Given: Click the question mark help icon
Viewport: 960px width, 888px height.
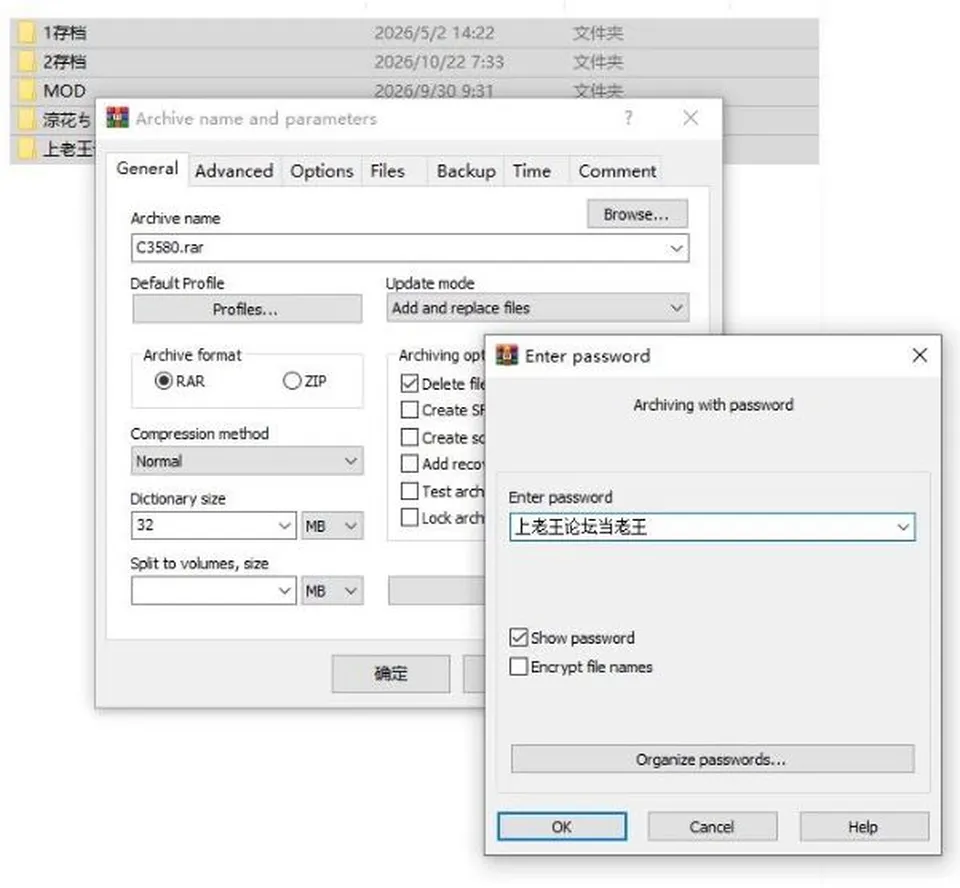Looking at the screenshot, I should click(628, 118).
